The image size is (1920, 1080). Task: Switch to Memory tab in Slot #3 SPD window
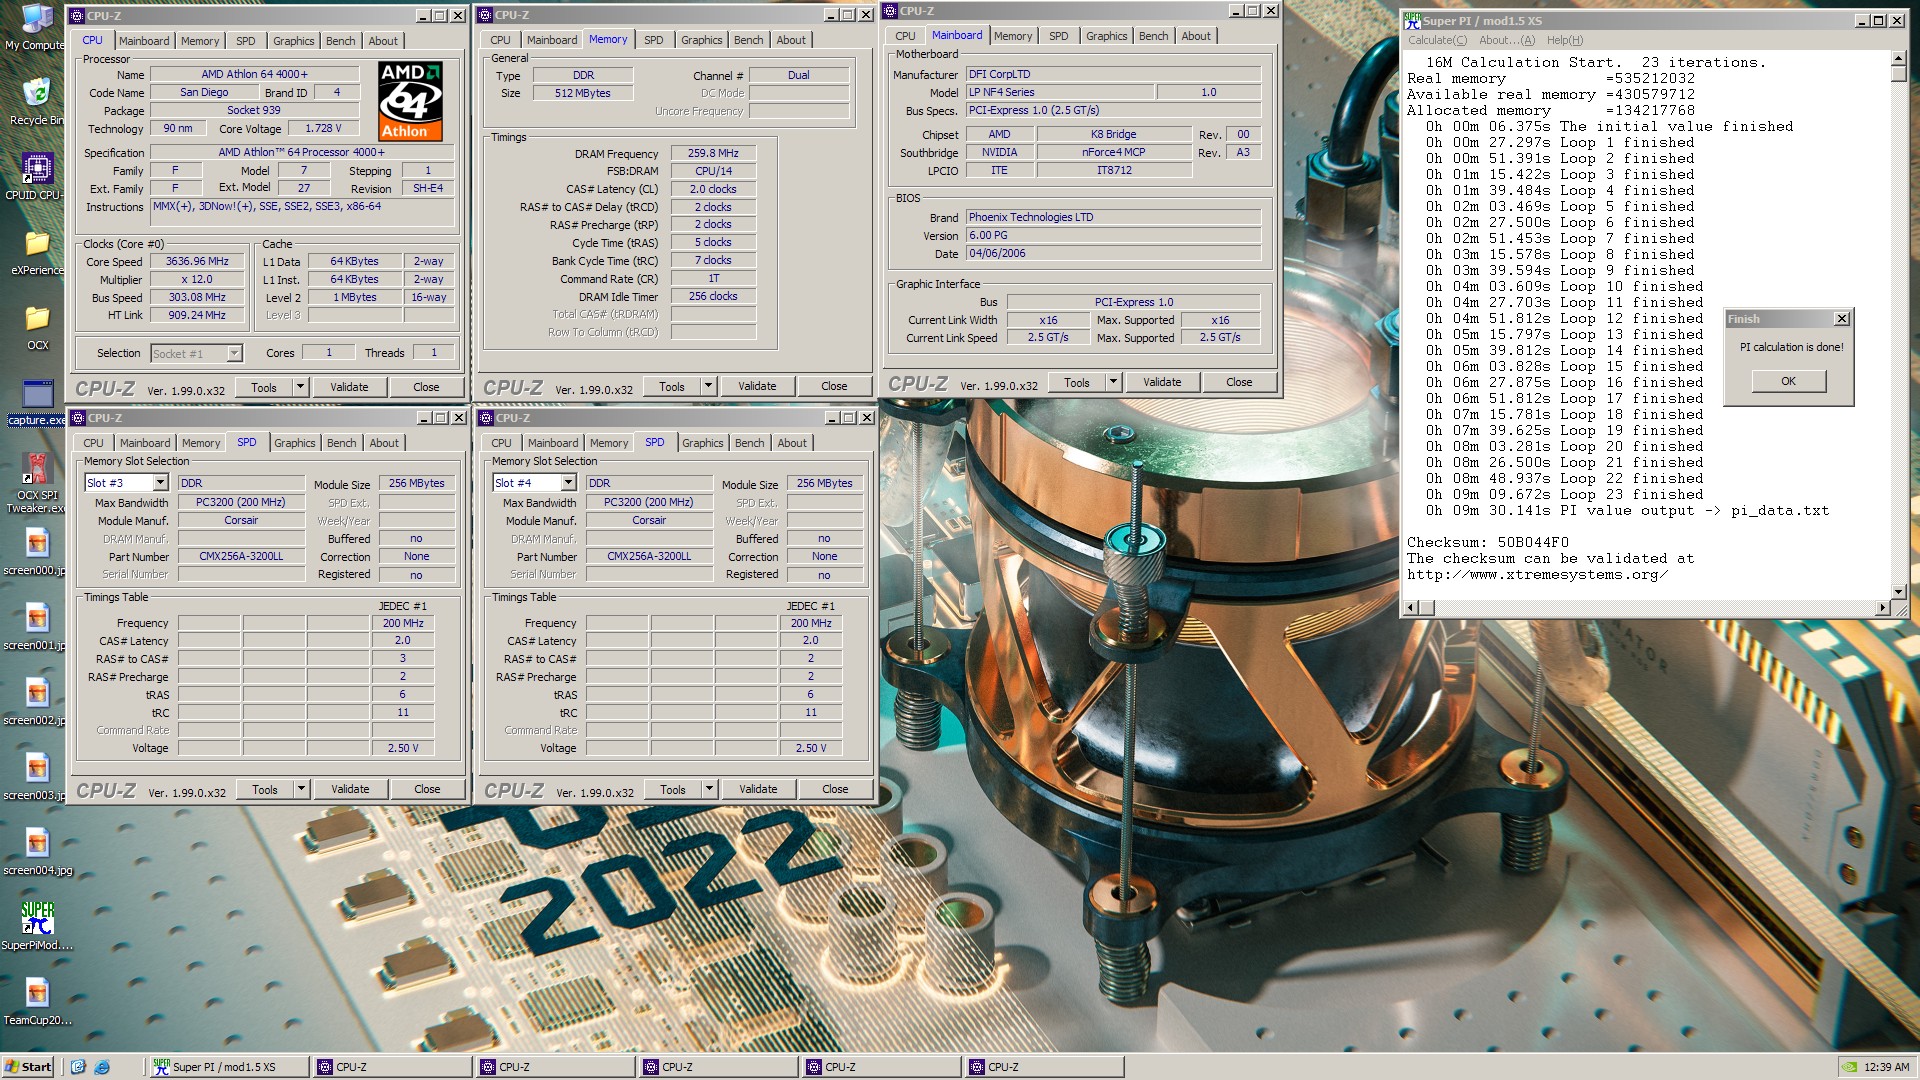[x=201, y=443]
